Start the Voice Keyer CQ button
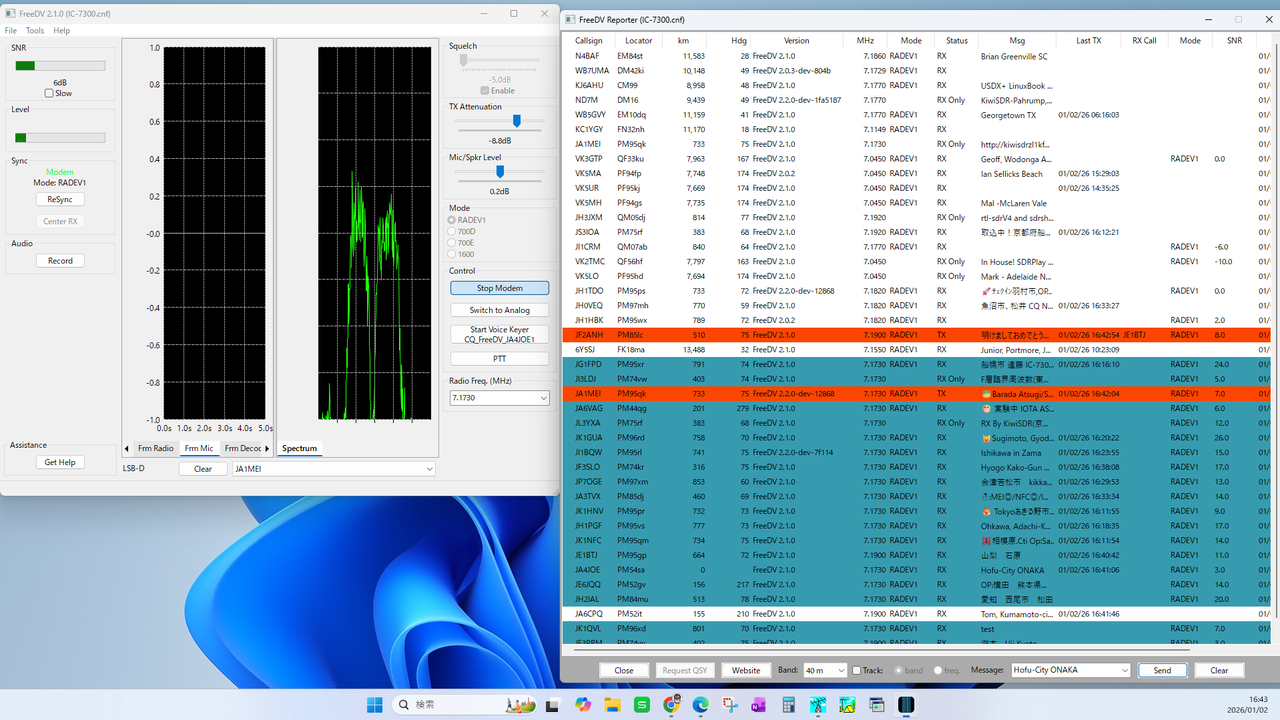1280x720 pixels. [500, 334]
